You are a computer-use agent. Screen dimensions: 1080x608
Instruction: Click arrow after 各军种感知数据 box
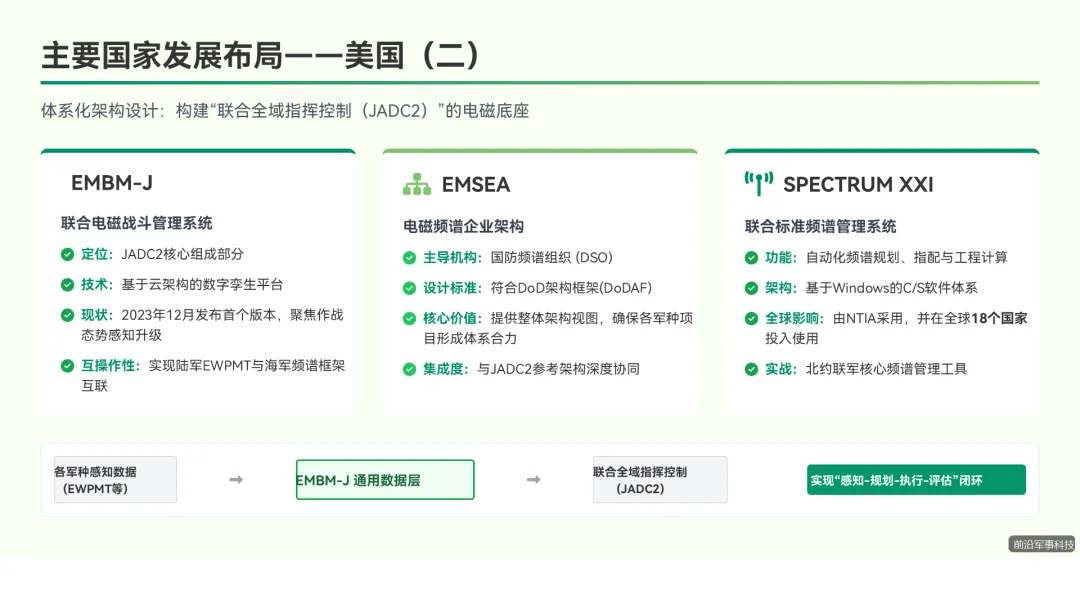(236, 479)
